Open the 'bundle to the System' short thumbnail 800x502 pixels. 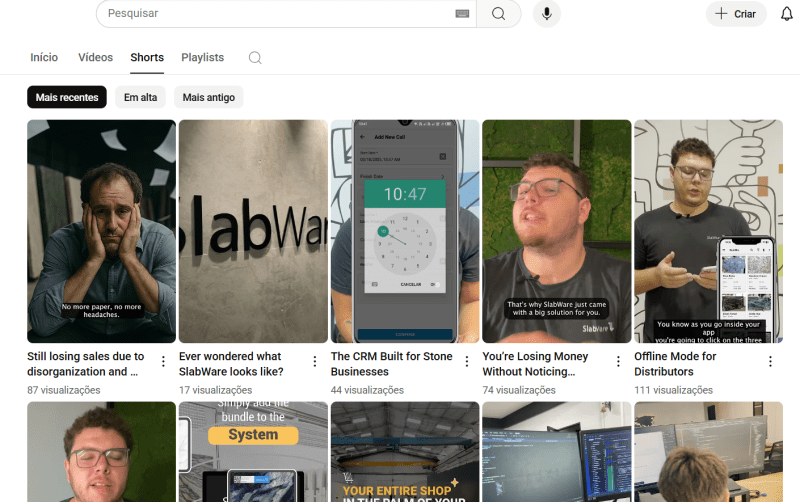pos(253,452)
